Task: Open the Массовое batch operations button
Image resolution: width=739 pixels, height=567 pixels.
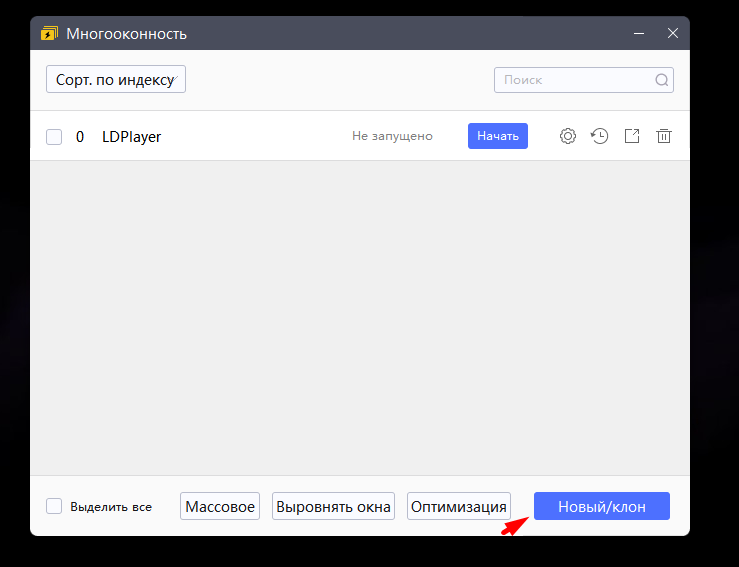Action: tap(220, 507)
